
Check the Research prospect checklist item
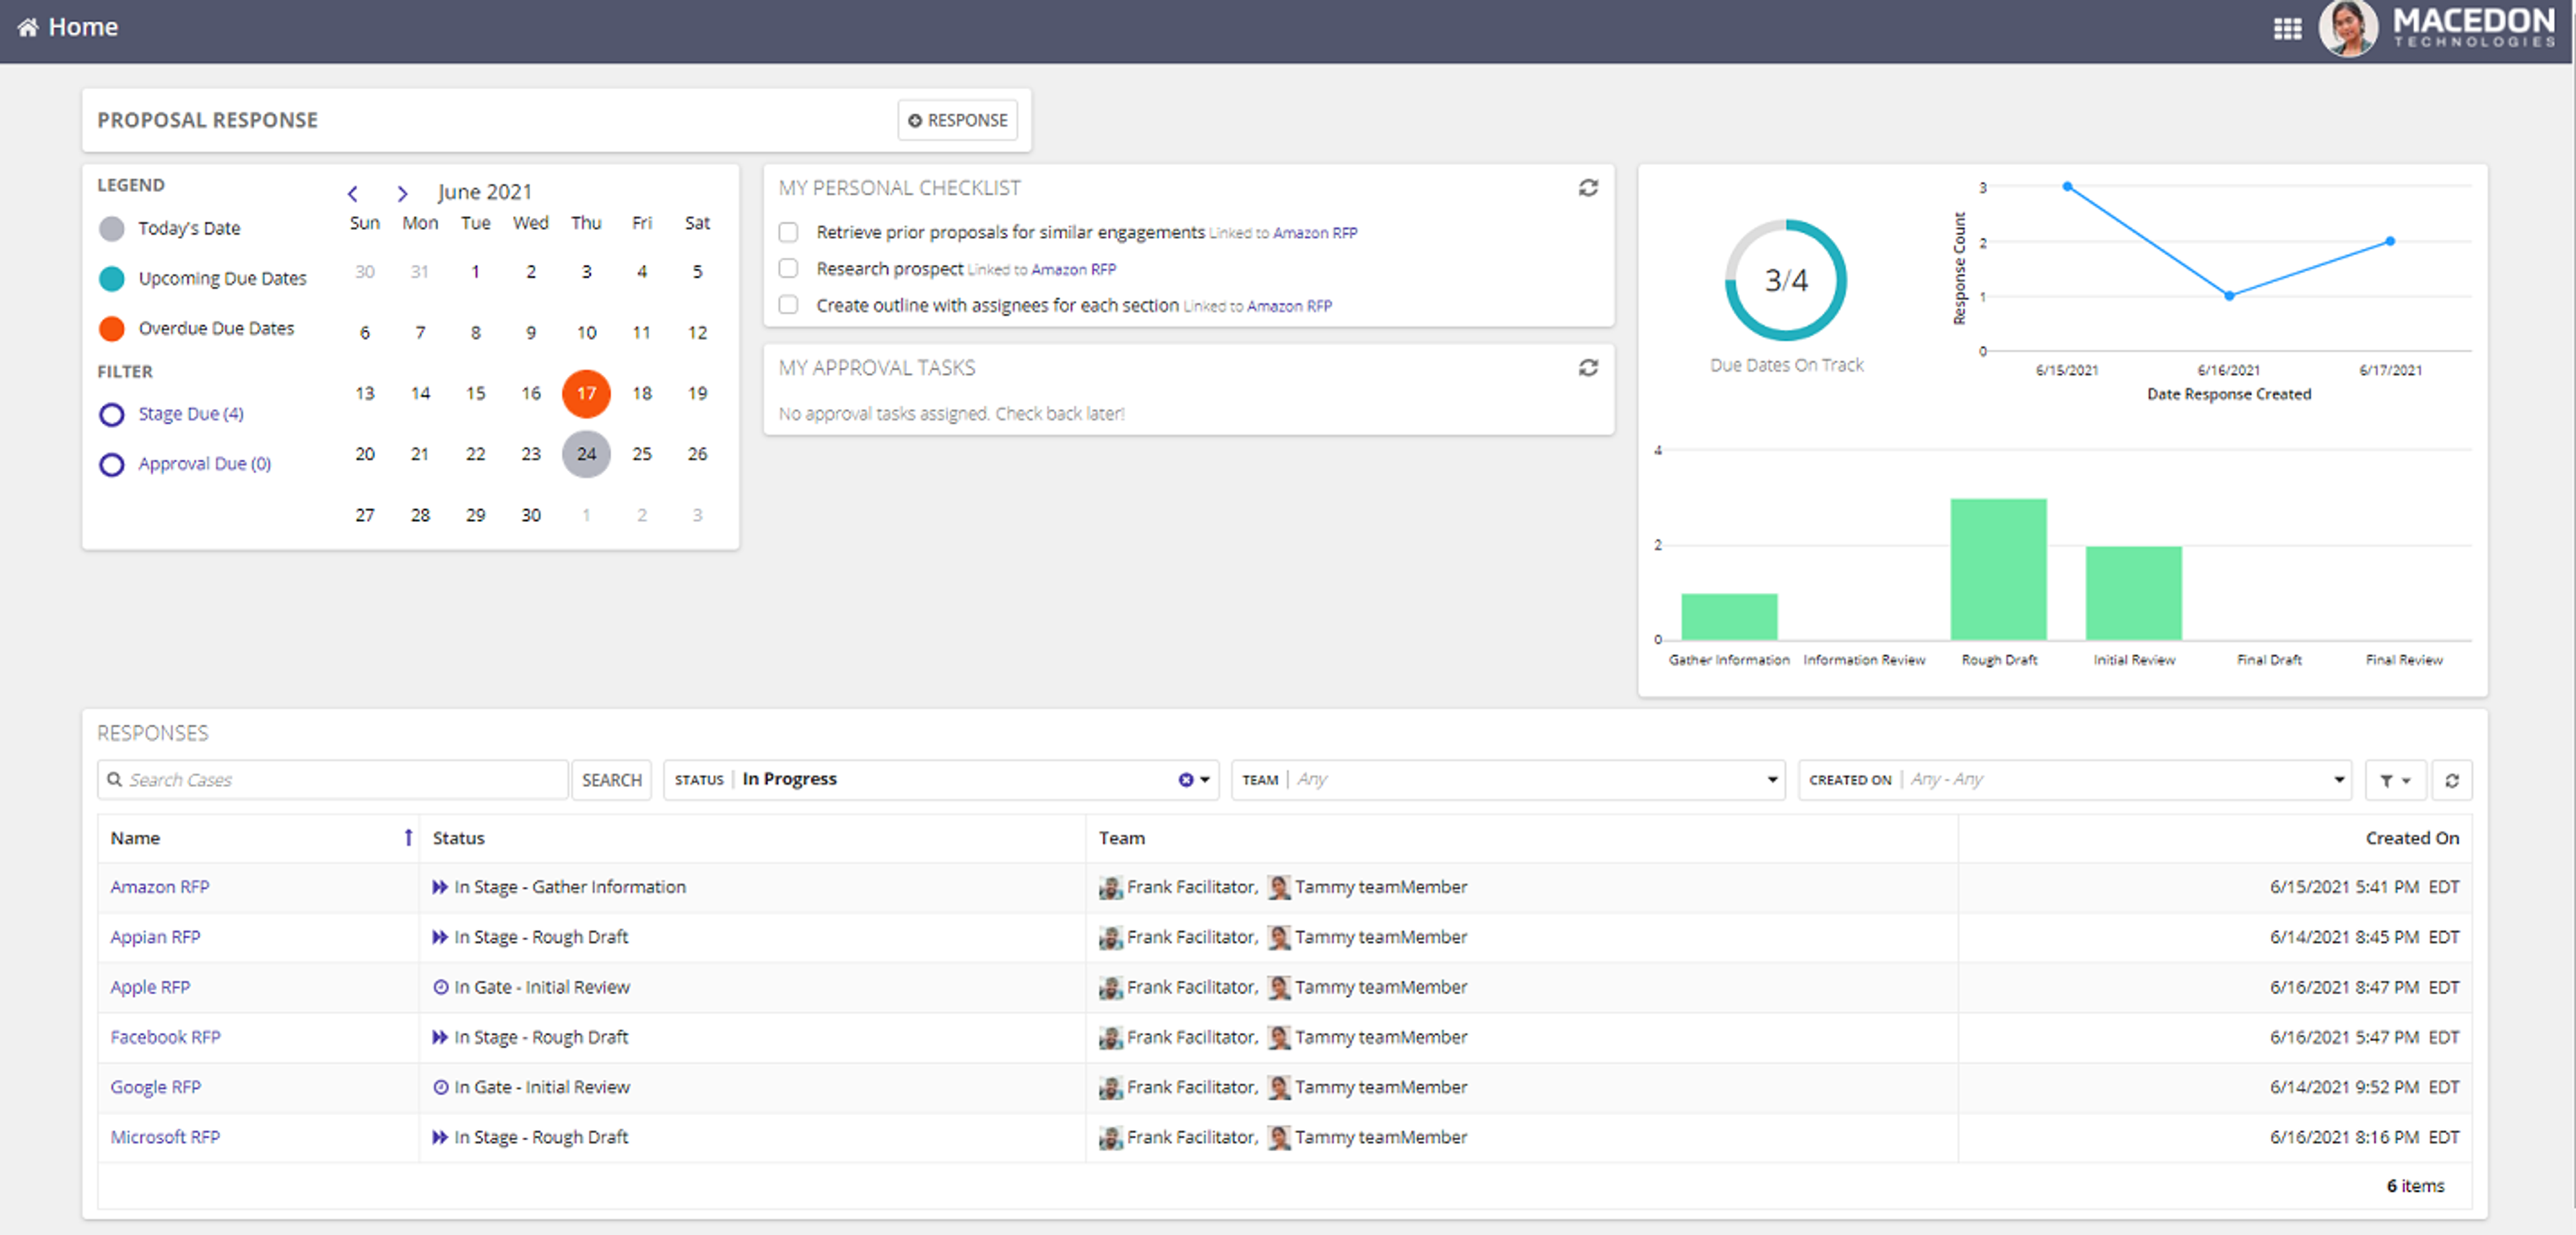tap(788, 269)
